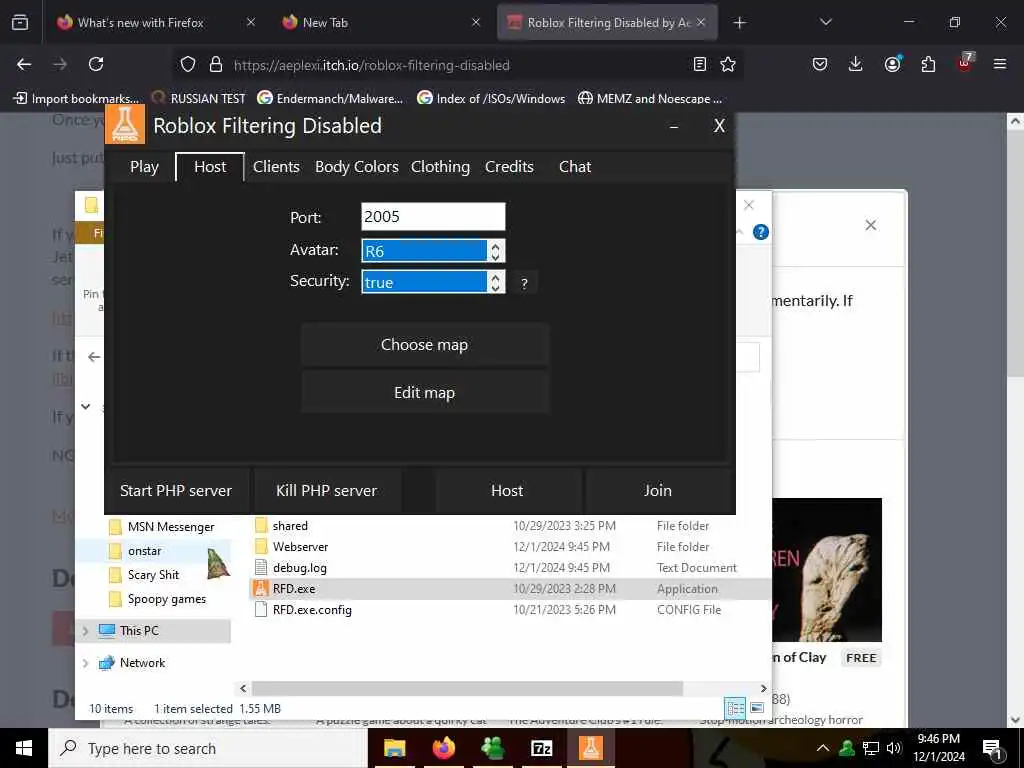Viewport: 1024px width, 768px height.
Task: Open 7-Zip from taskbar
Action: [541, 748]
